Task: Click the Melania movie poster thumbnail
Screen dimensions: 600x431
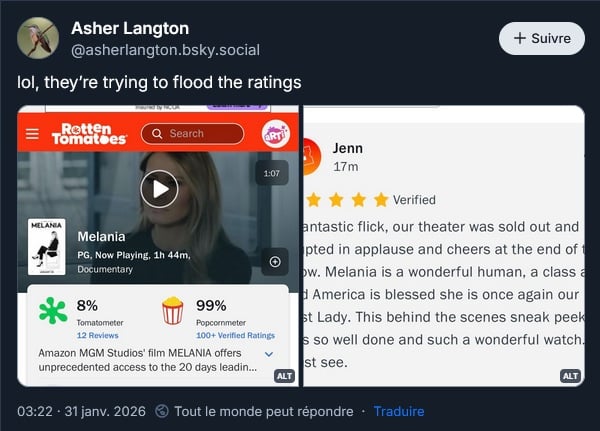Action: coord(46,246)
